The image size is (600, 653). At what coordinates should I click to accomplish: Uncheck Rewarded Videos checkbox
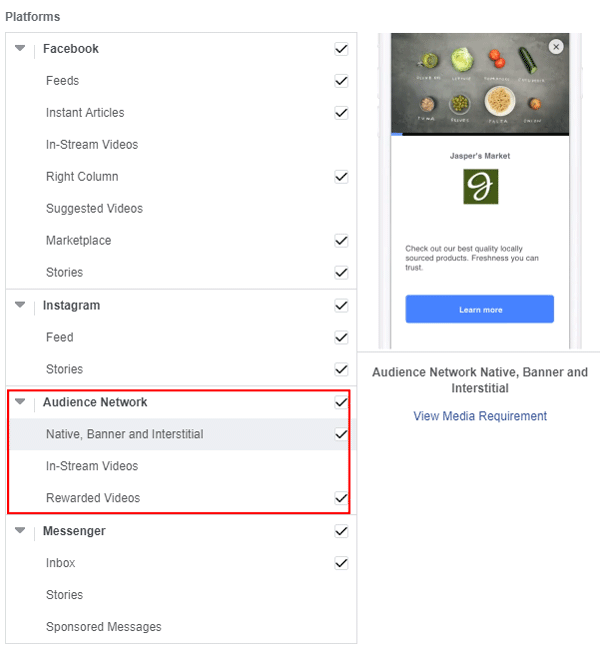pyautogui.click(x=341, y=498)
